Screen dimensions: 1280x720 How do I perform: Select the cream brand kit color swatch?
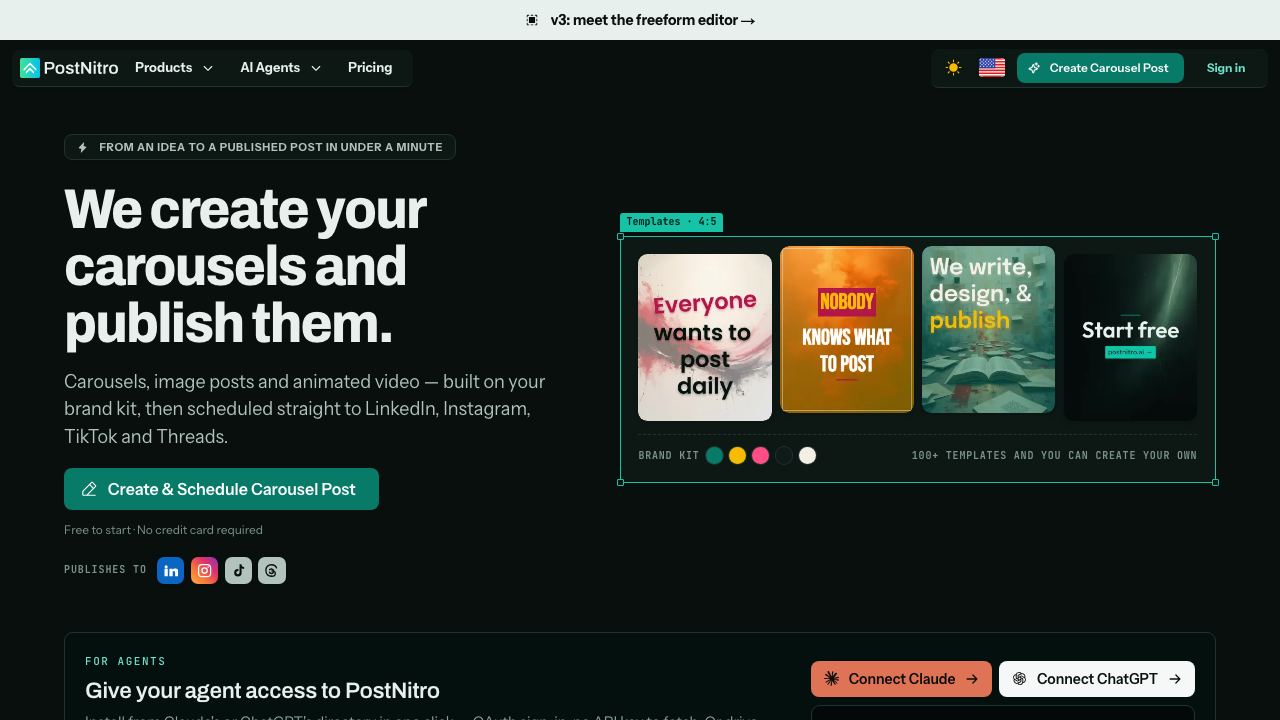[807, 456]
